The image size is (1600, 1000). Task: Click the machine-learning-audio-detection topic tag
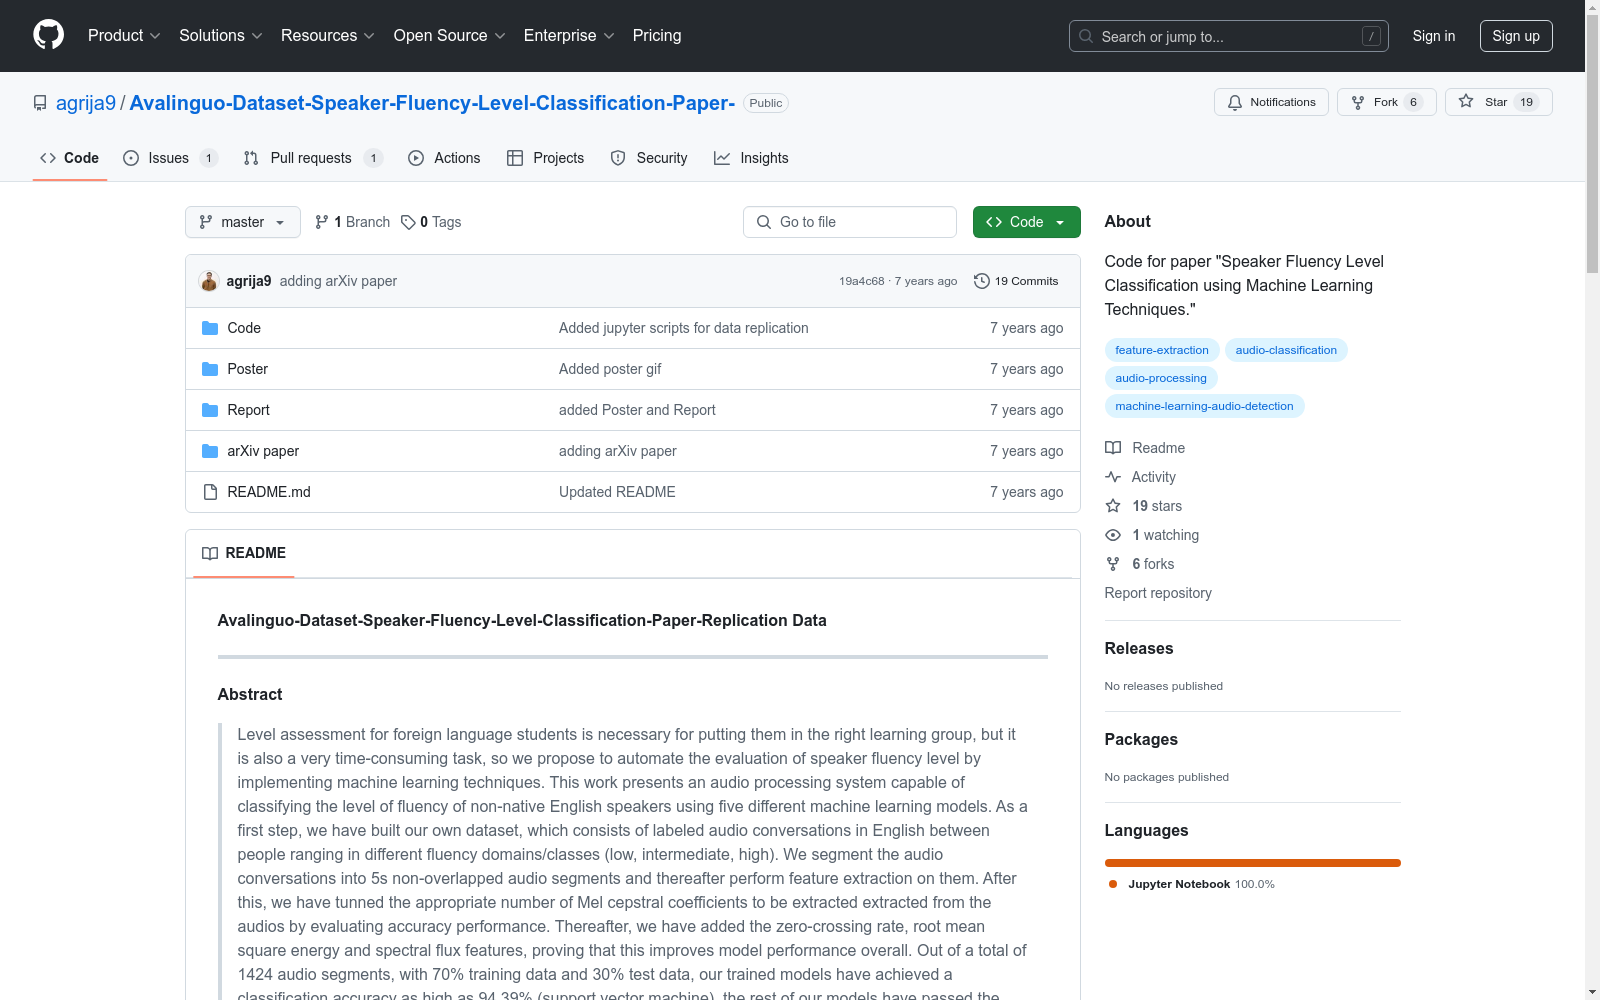point(1204,406)
